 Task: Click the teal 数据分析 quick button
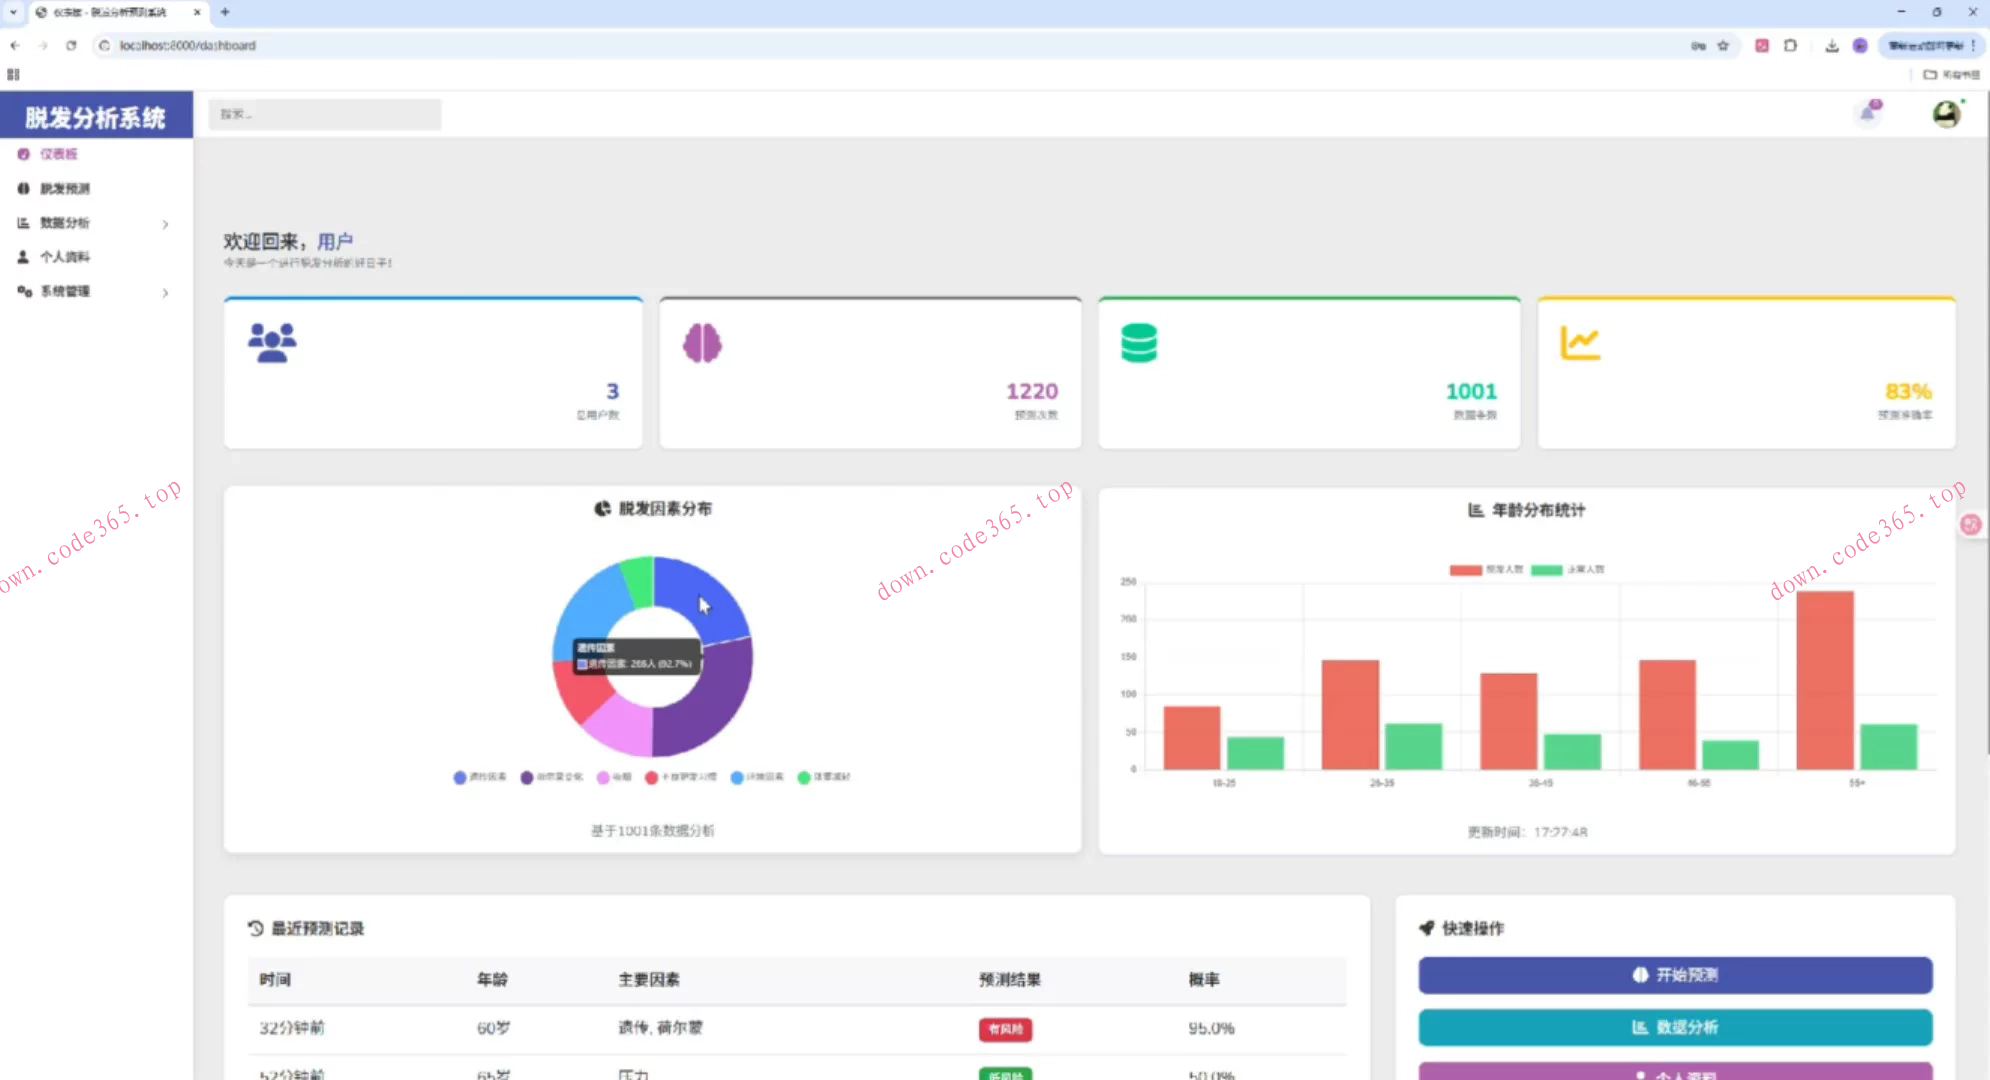[1675, 1027]
